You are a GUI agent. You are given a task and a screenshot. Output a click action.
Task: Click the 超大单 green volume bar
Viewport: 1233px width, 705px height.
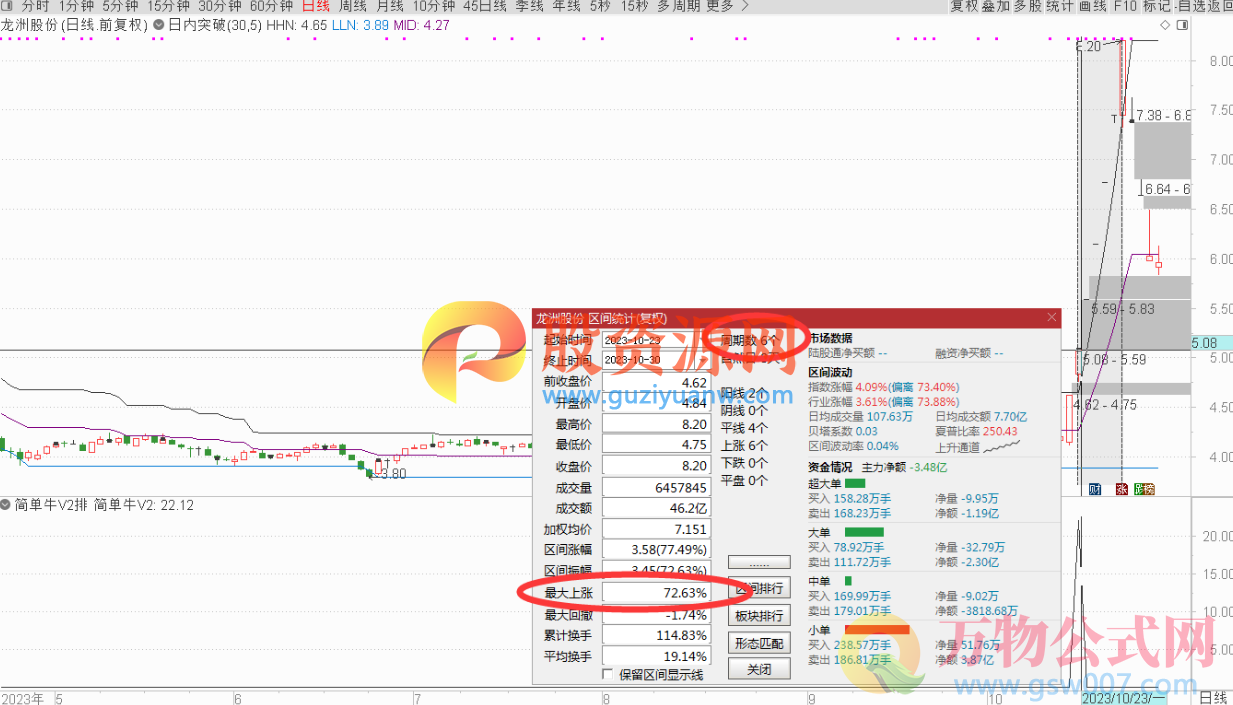(855, 483)
